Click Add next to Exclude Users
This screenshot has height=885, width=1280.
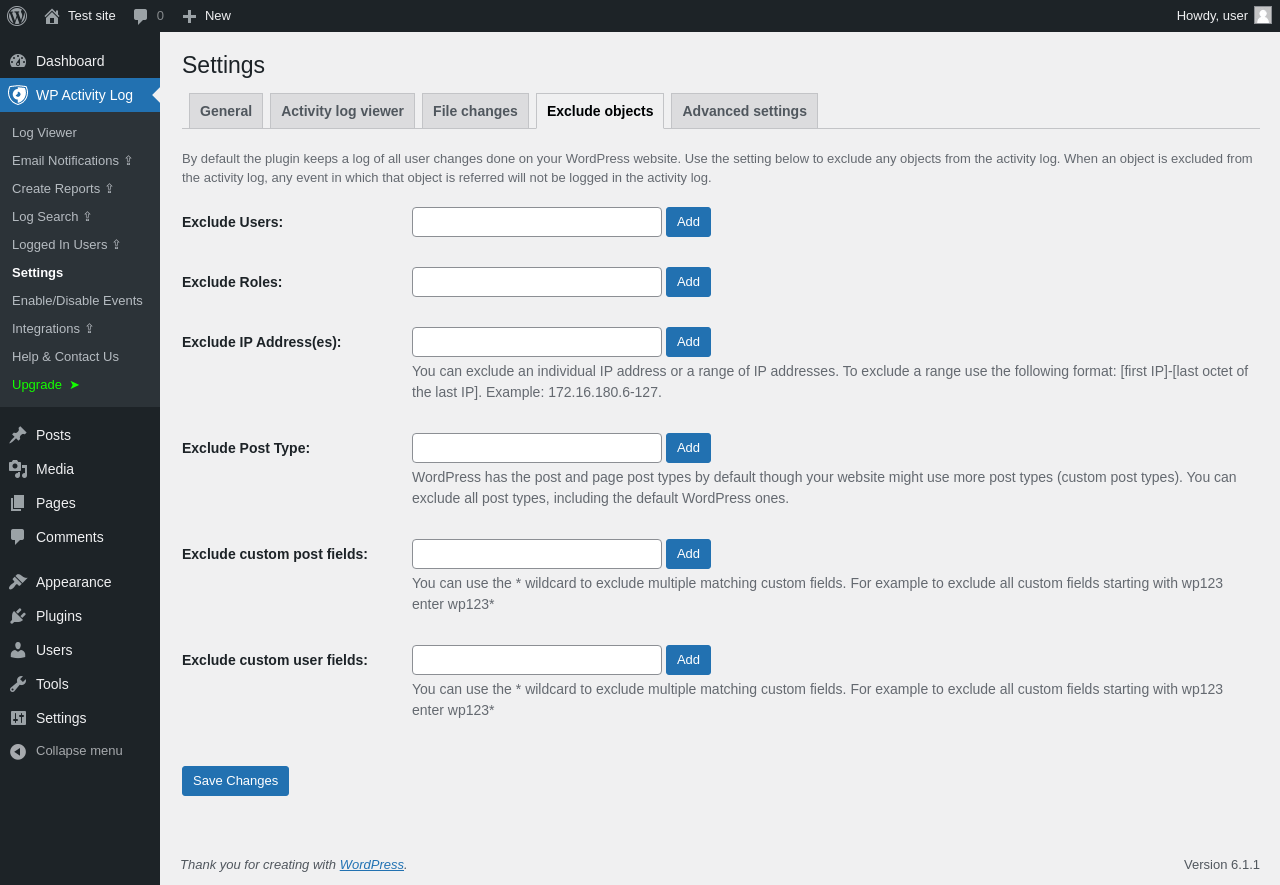(x=688, y=222)
